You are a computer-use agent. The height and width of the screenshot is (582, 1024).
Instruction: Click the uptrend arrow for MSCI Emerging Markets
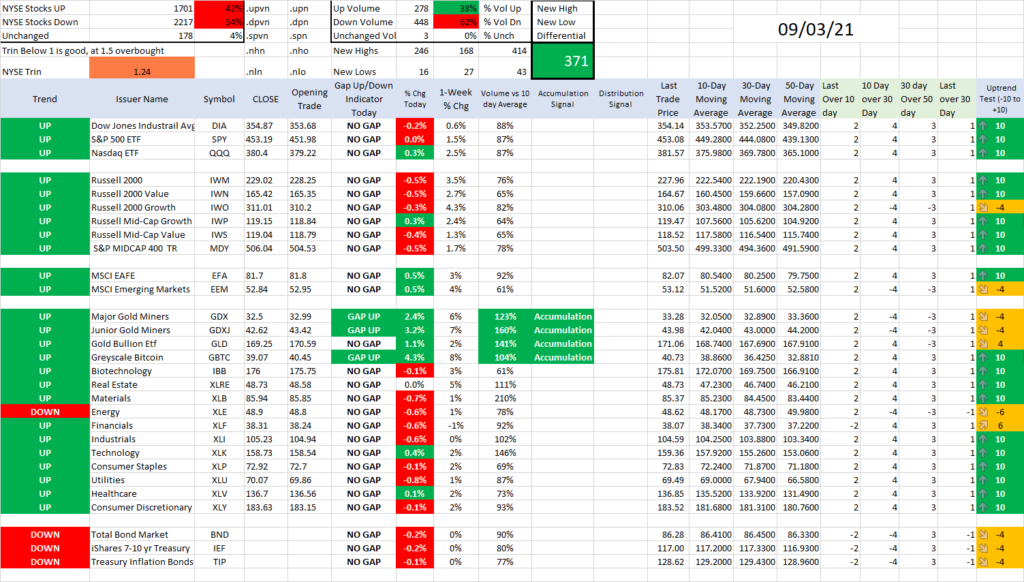coord(985,289)
